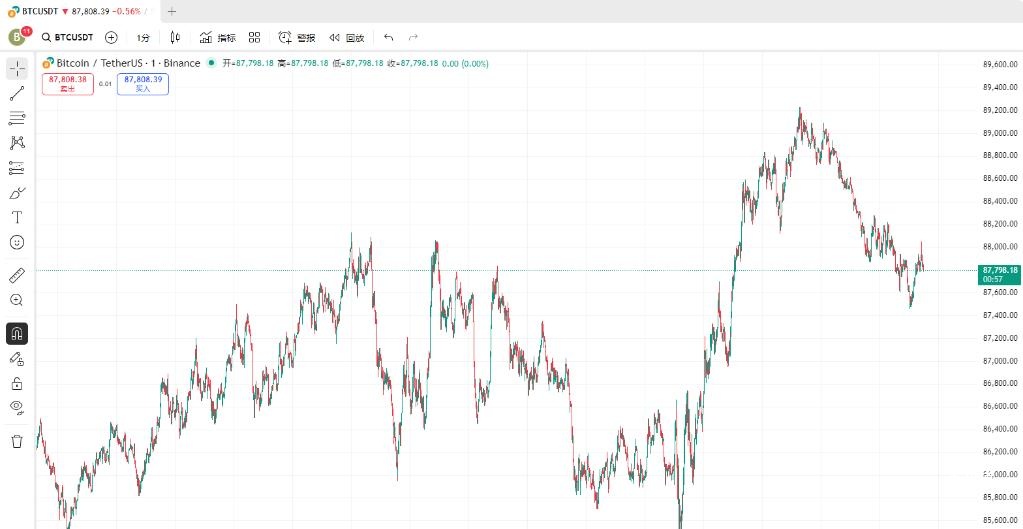
Task: Click the red 卖出 sell button
Action: (x=68, y=84)
